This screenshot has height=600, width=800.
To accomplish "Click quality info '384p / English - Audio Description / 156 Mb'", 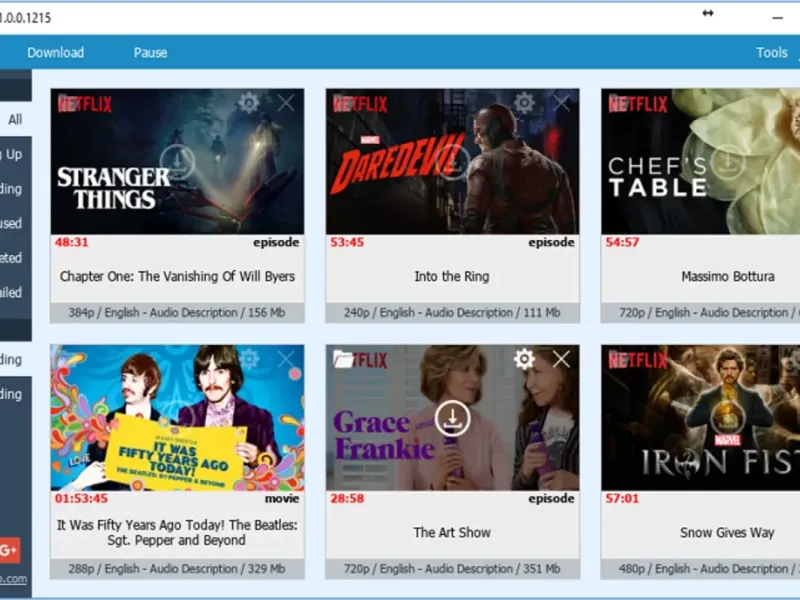I will pyautogui.click(x=177, y=312).
